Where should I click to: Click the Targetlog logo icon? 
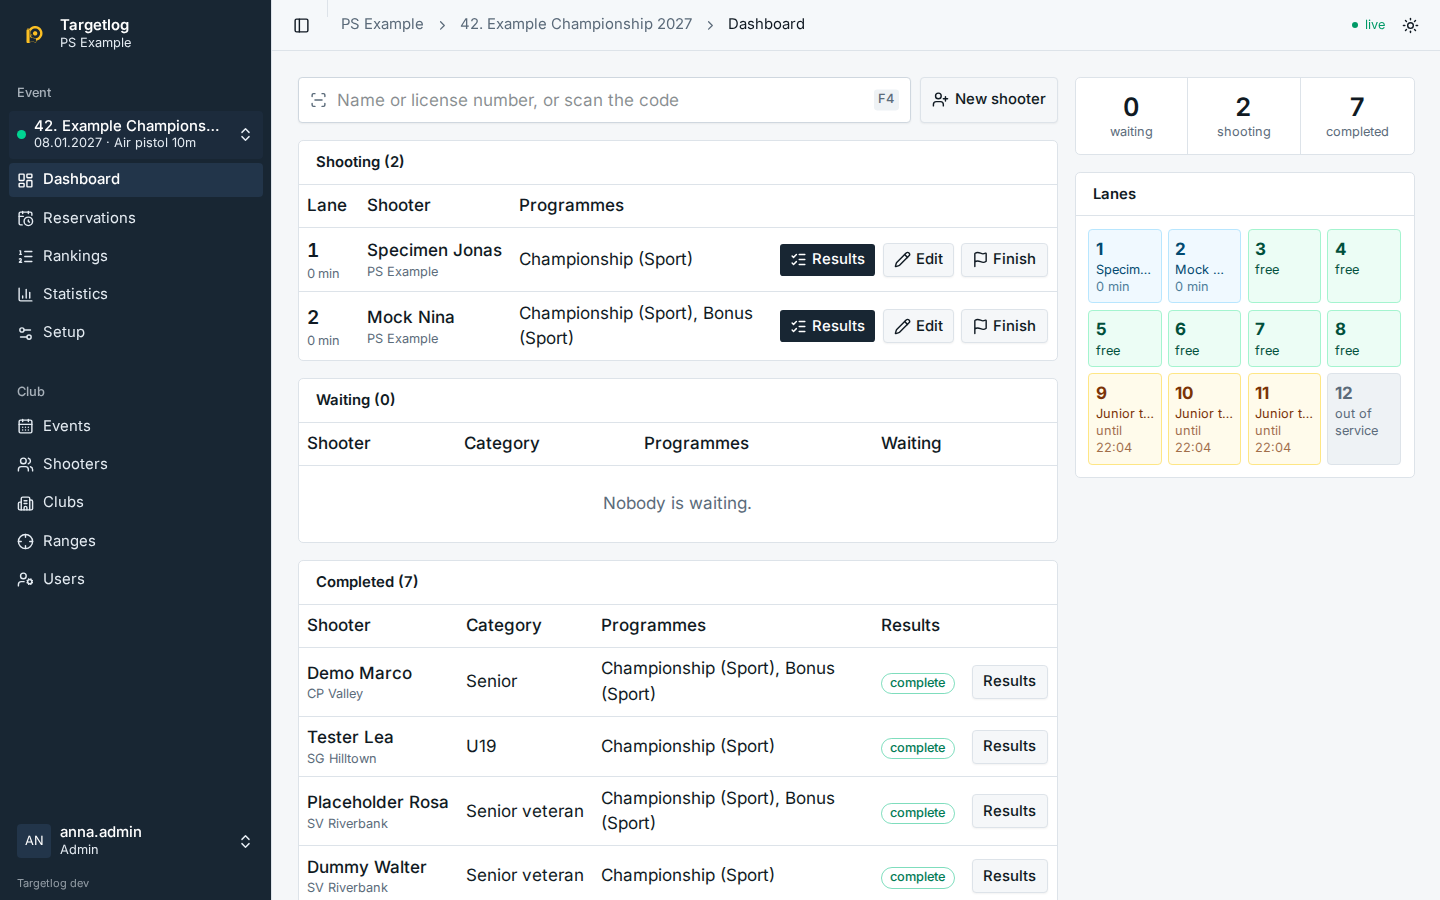click(x=34, y=34)
